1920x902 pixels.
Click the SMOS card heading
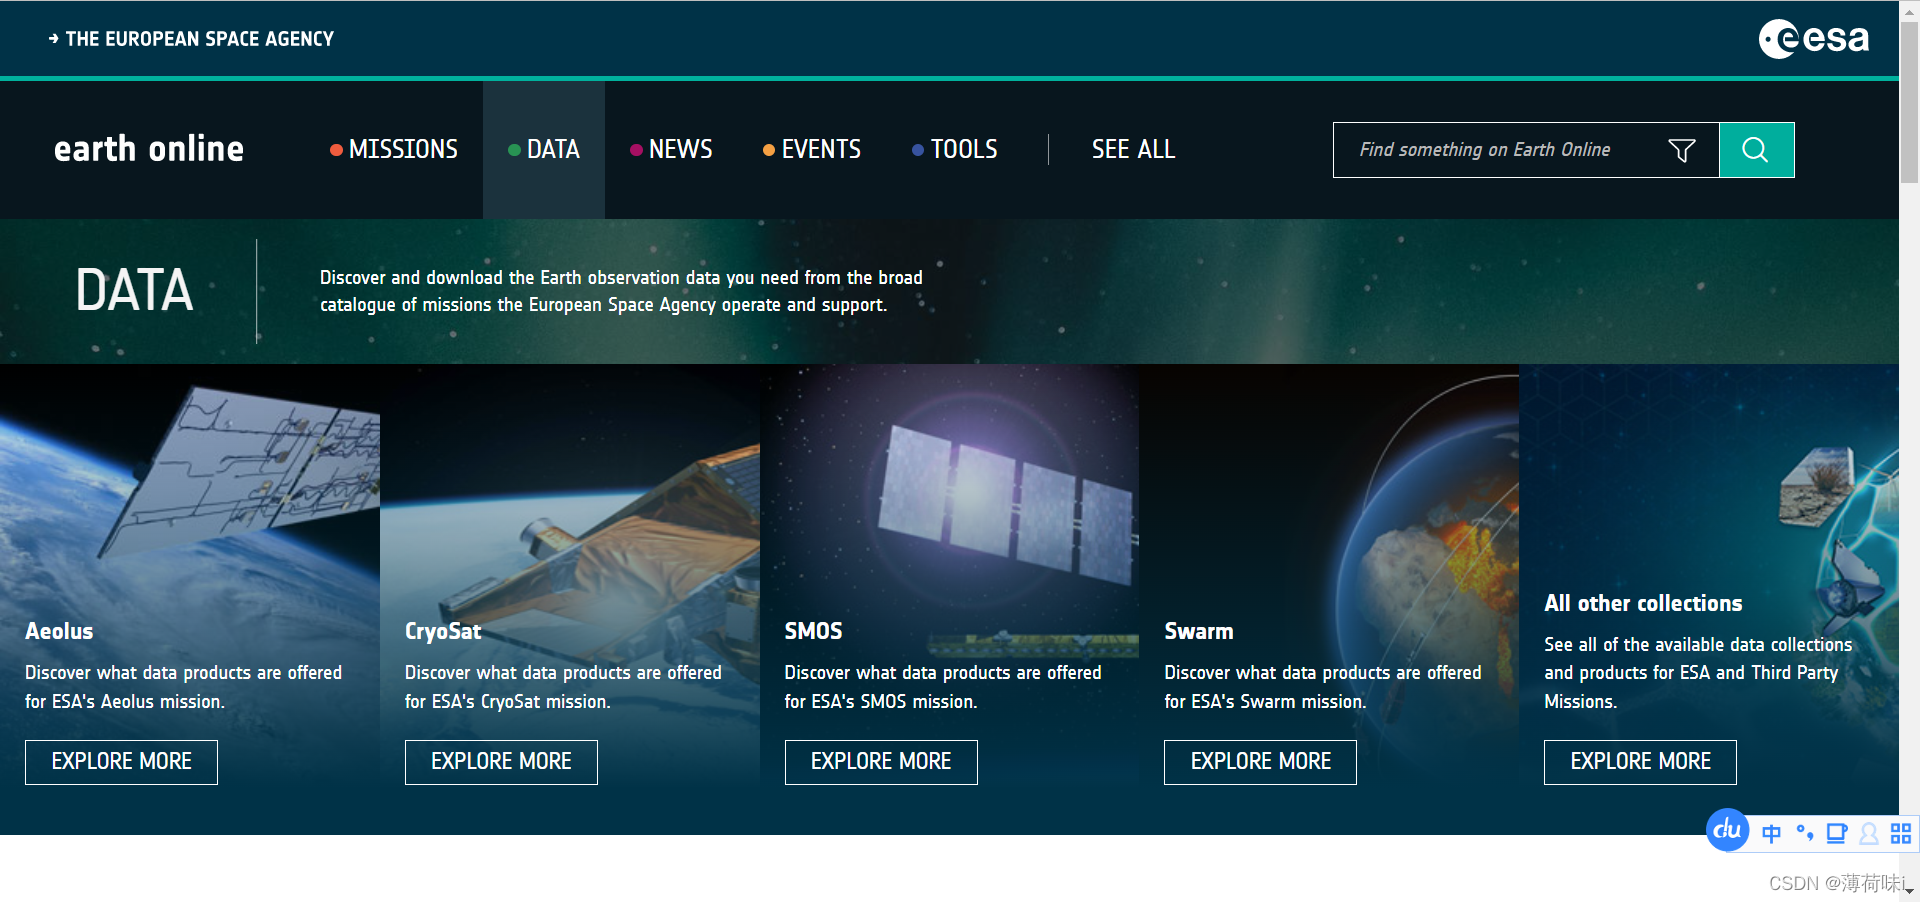point(813,631)
